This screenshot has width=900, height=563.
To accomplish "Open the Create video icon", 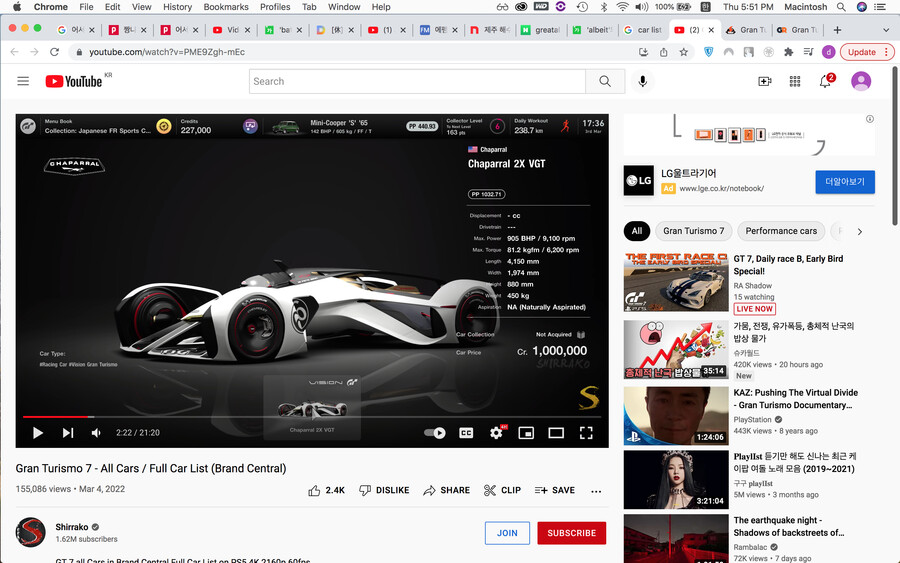I will click(765, 81).
